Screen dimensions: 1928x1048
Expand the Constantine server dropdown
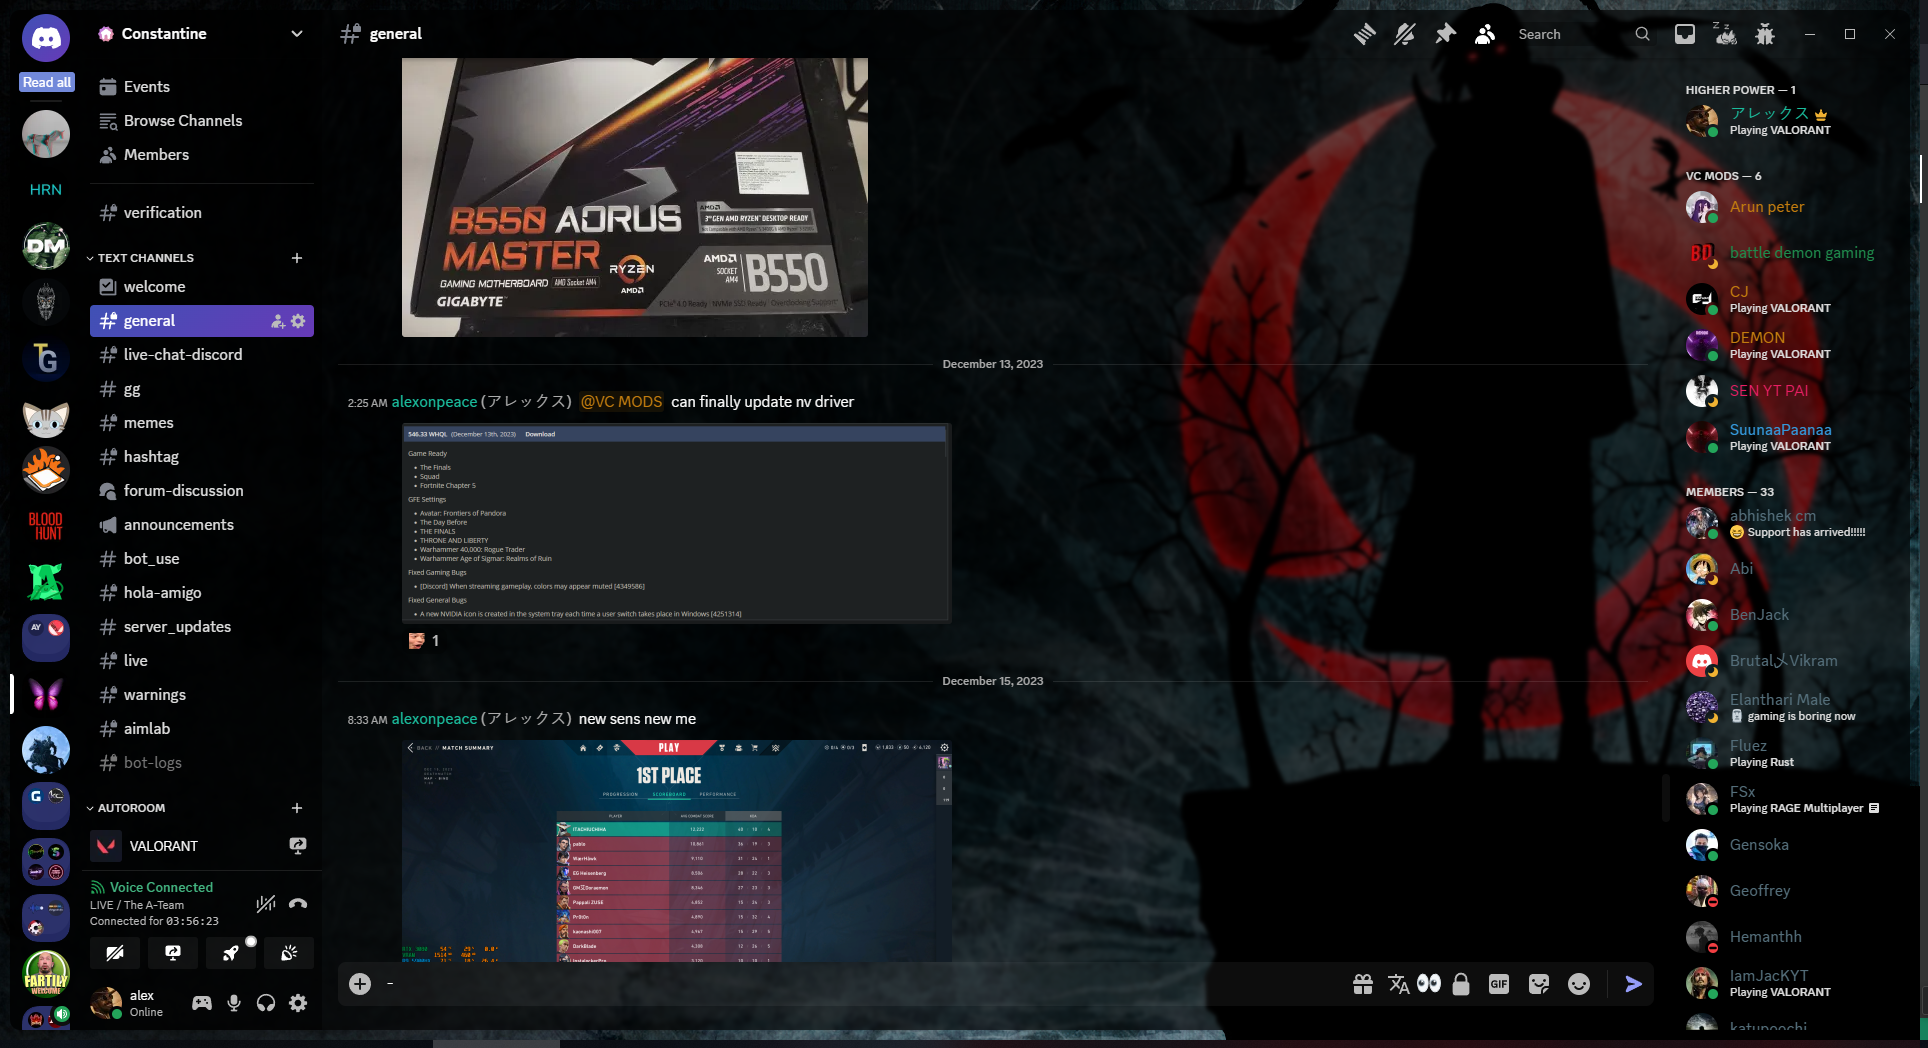[x=297, y=33]
